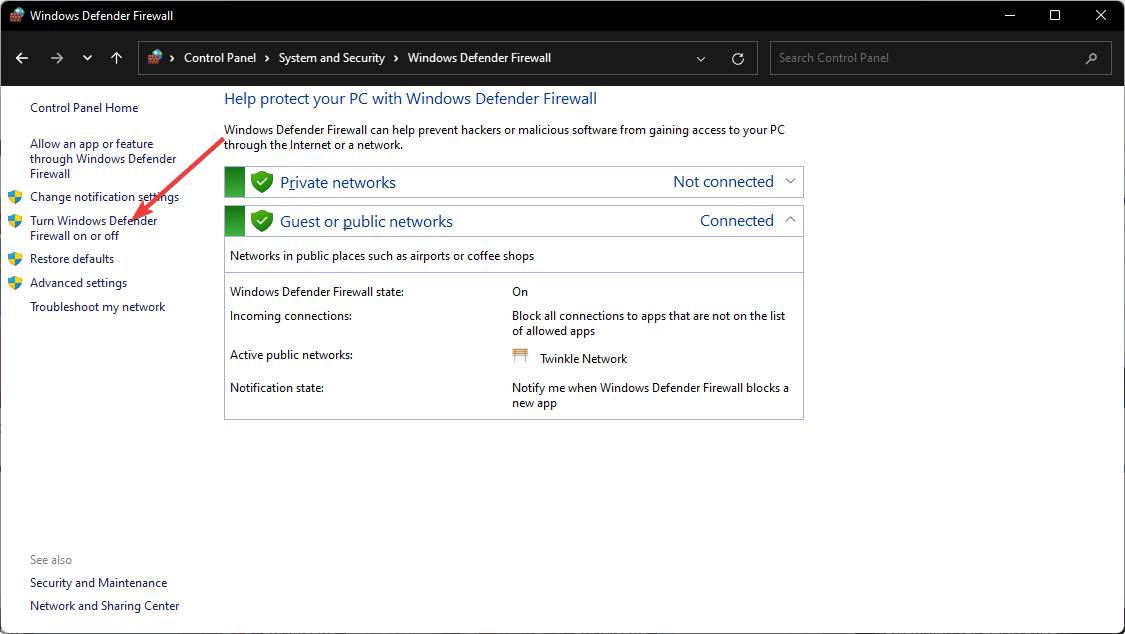This screenshot has width=1125, height=634.
Task: Expand the Private networks section
Action: pyautogui.click(x=791, y=181)
